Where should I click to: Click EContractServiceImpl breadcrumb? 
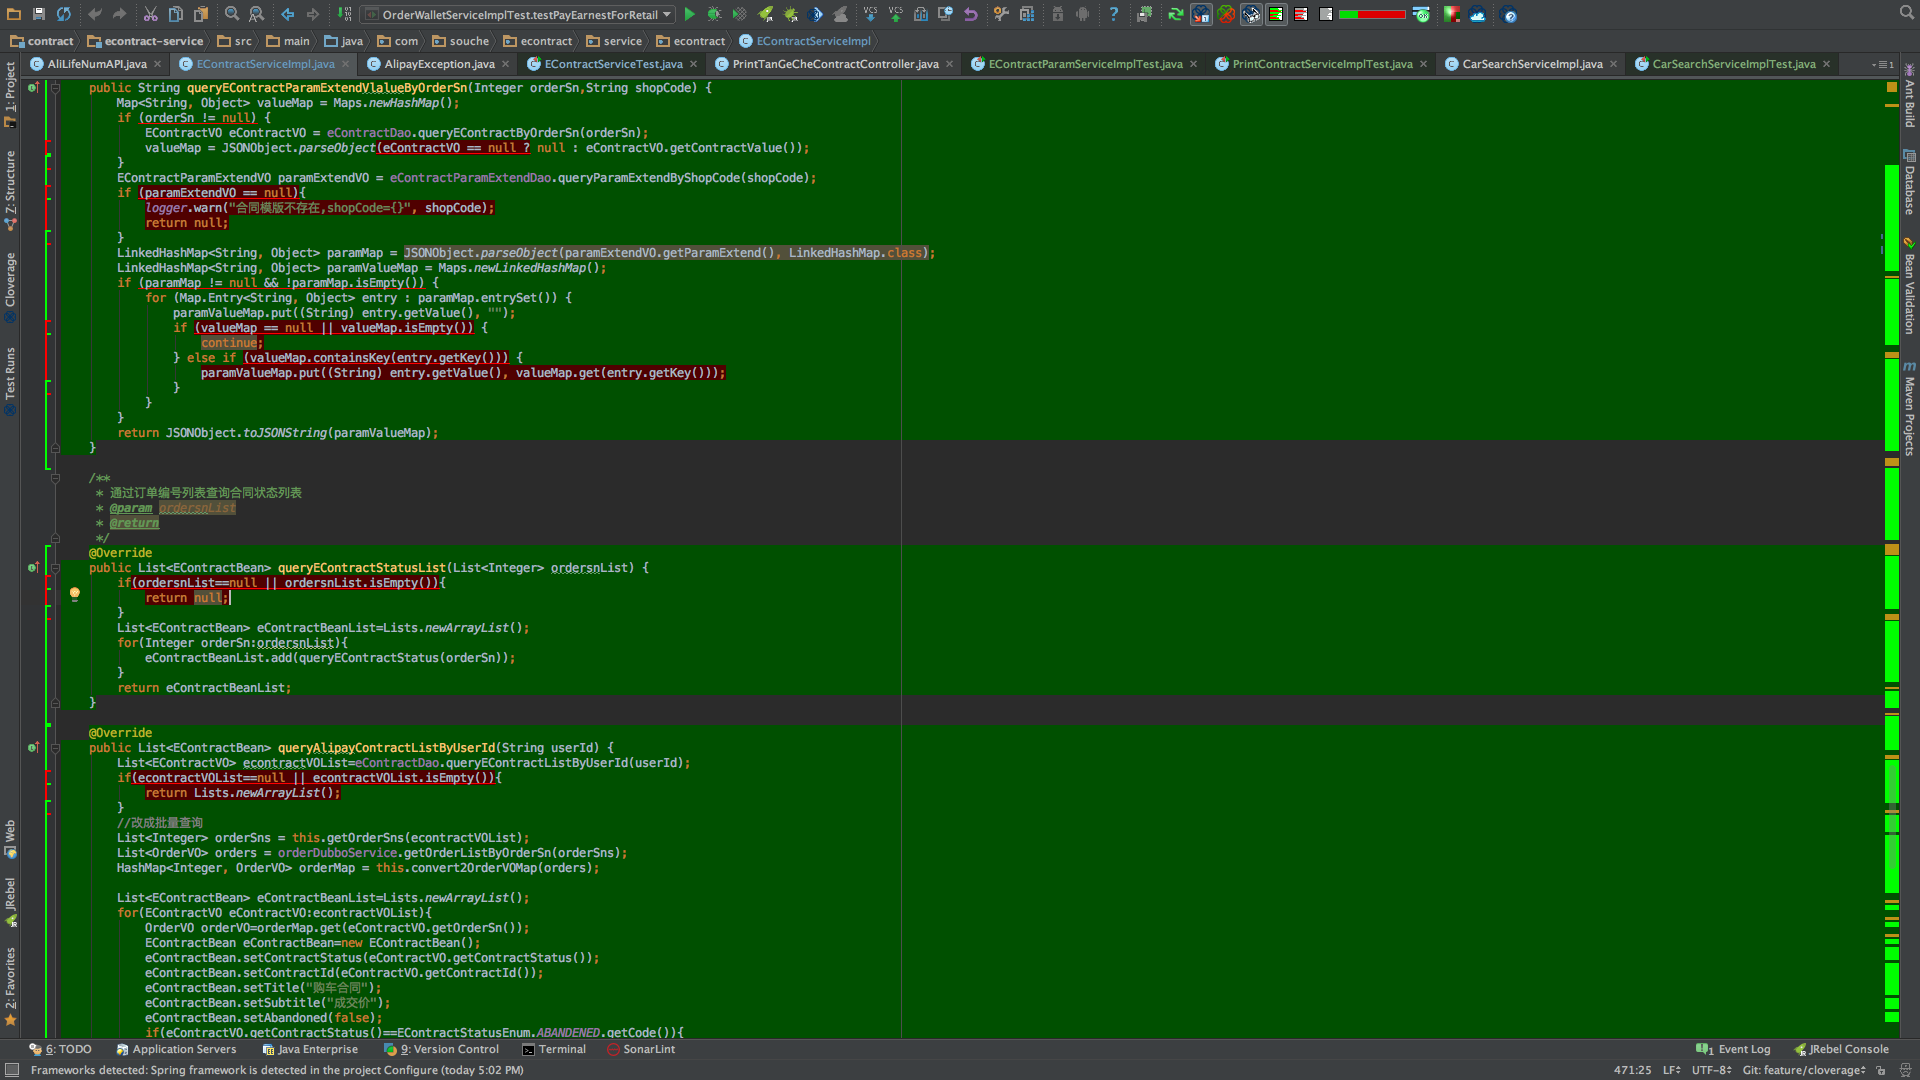pyautogui.click(x=805, y=41)
